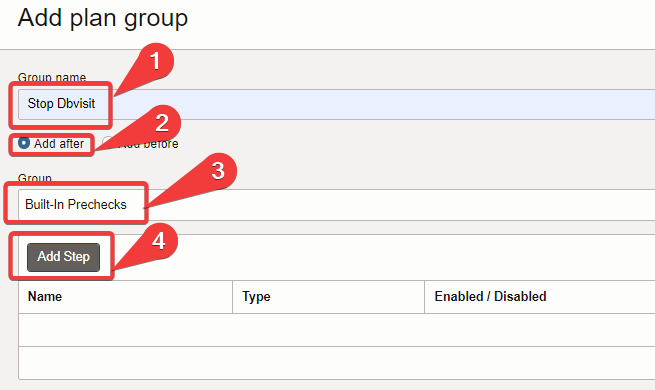The height and width of the screenshot is (390, 655).
Task: Click the red callout badge numbered 4
Action: 159,241
